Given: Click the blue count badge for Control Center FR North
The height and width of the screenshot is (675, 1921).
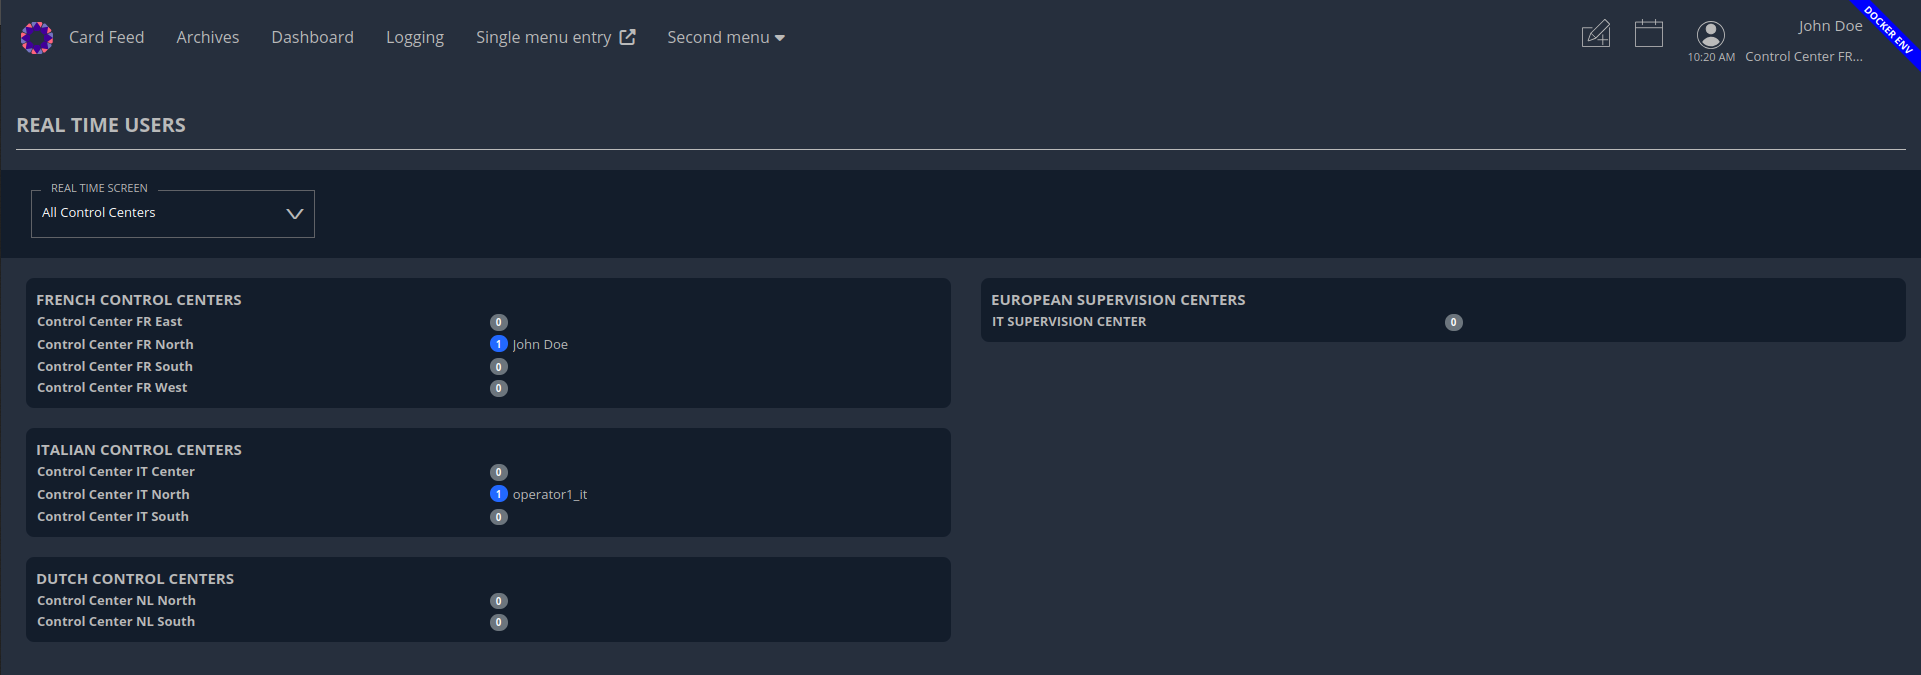Looking at the screenshot, I should (x=499, y=344).
